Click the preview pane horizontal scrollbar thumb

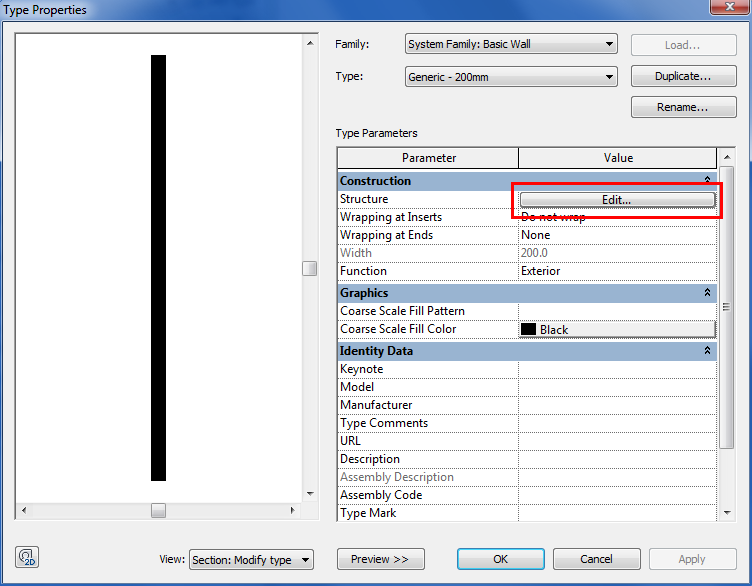pos(158,510)
